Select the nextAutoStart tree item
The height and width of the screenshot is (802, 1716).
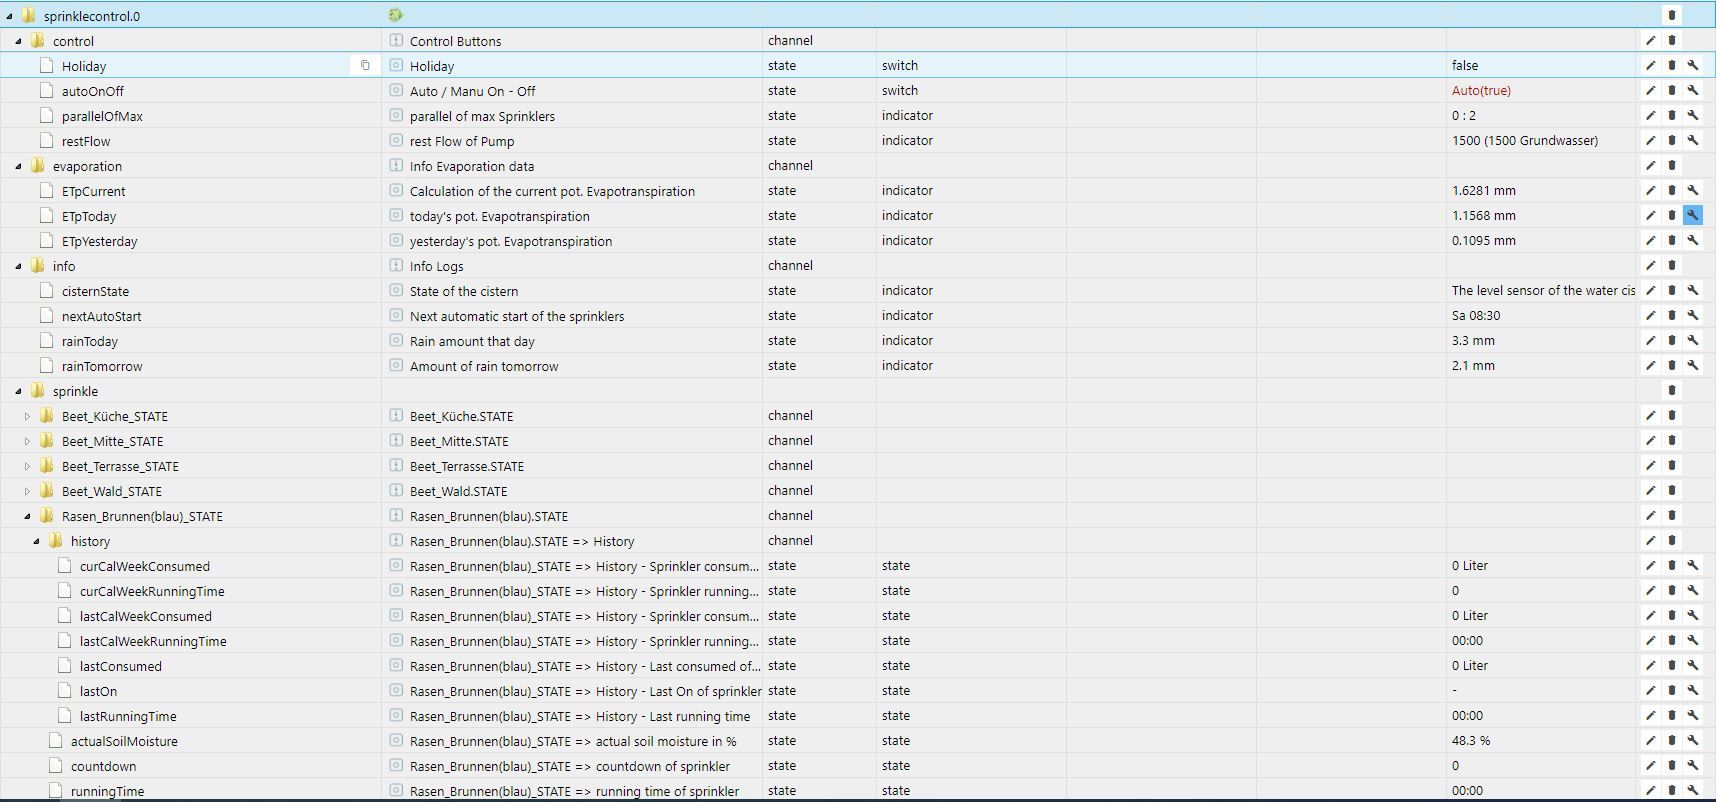click(x=101, y=316)
